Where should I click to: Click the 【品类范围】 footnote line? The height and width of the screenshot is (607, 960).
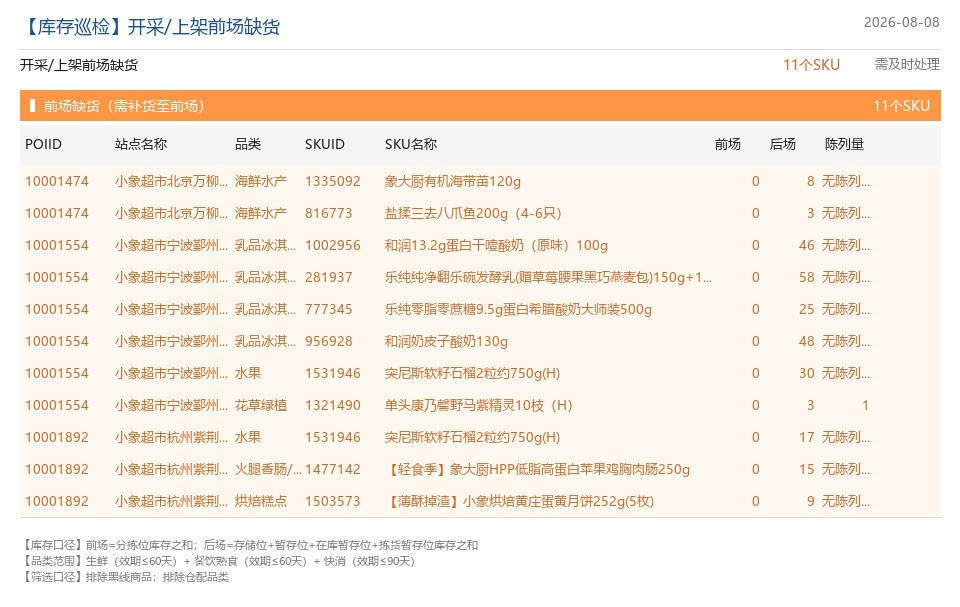(x=219, y=561)
